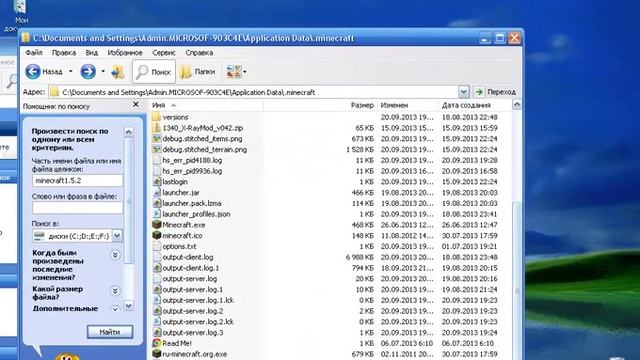Select the Read Me! Chrome icon
Viewport: 640px width, 360px height.
[156, 343]
